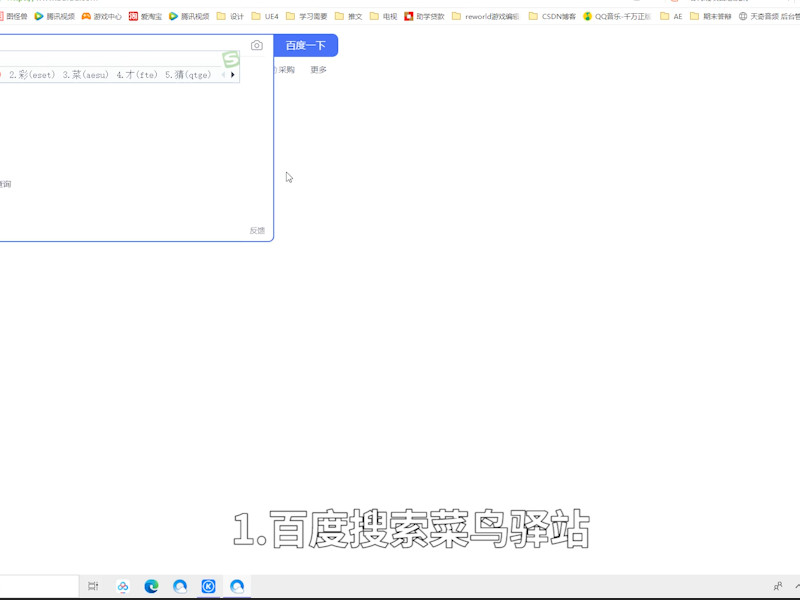Select IME candidate 5.猜(qtge)
This screenshot has height=600, width=800.
(x=188, y=75)
